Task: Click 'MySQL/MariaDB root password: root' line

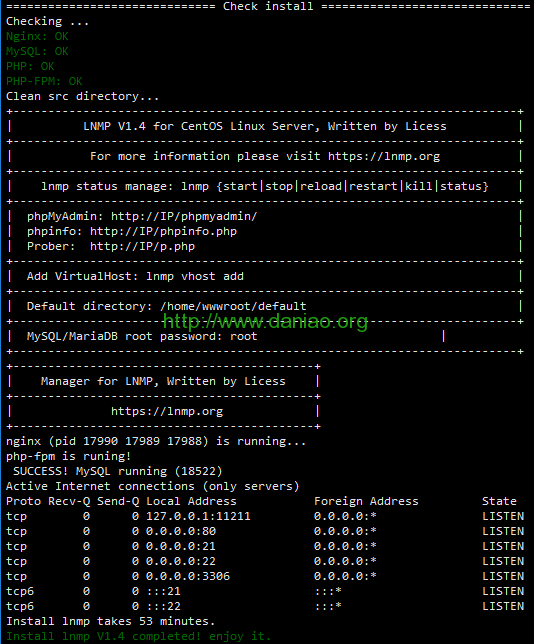Action: 142,336
